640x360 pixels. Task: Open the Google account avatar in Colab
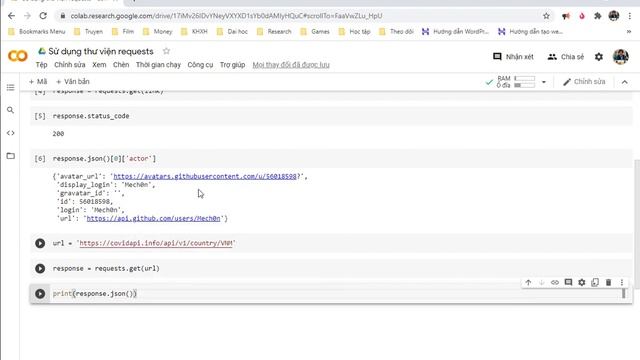620,57
